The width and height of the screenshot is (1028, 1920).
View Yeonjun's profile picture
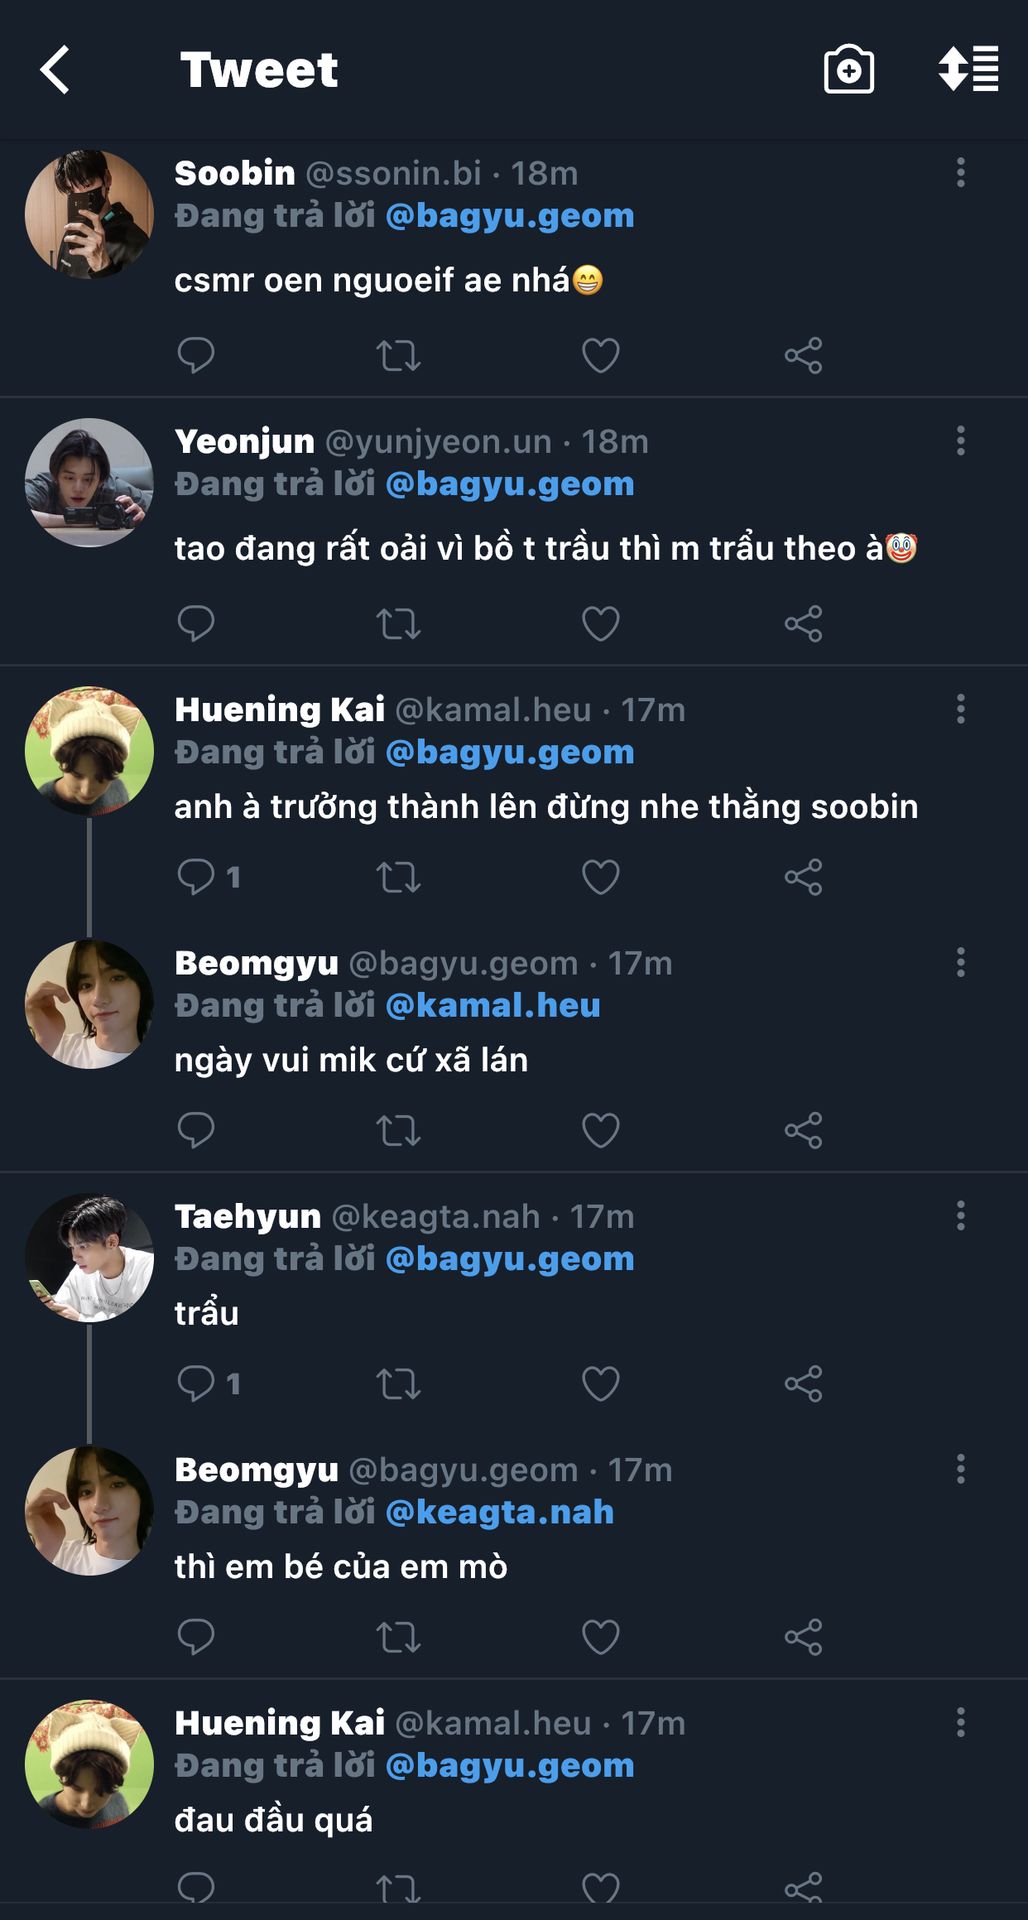pos(89,483)
